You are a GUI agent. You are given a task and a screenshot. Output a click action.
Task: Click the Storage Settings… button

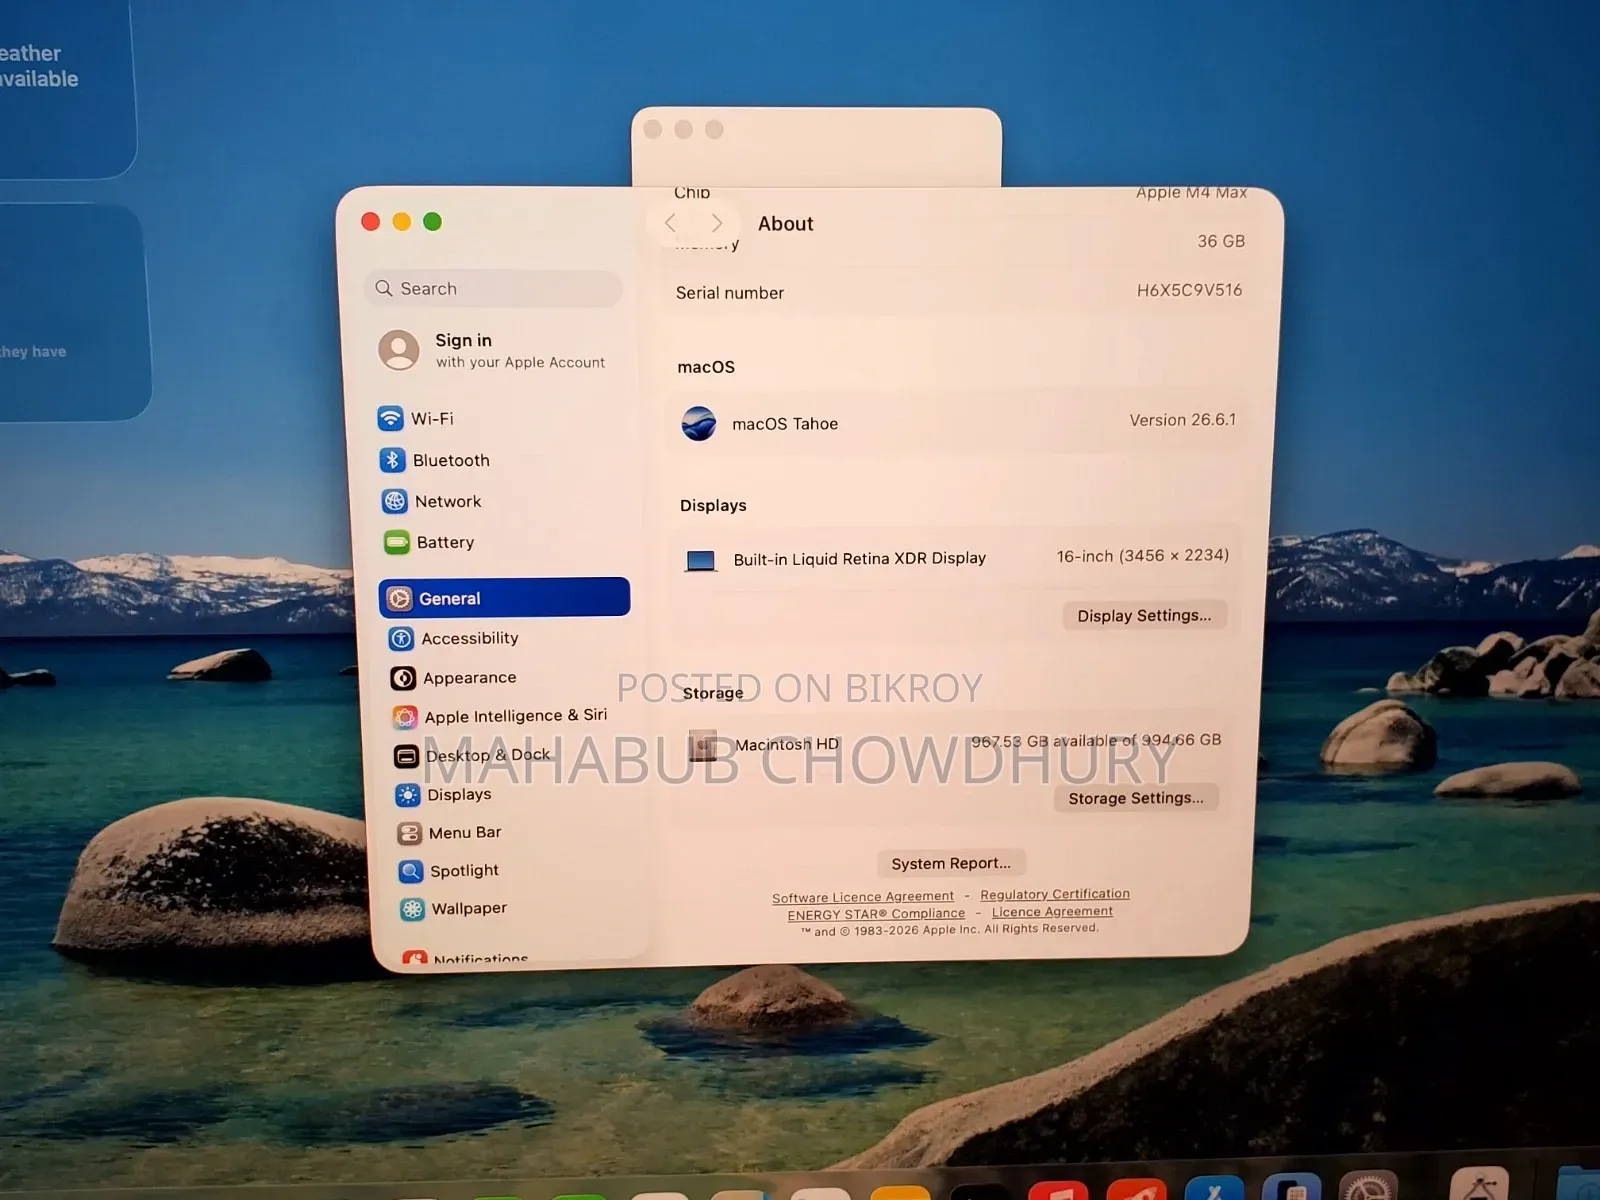tap(1136, 798)
